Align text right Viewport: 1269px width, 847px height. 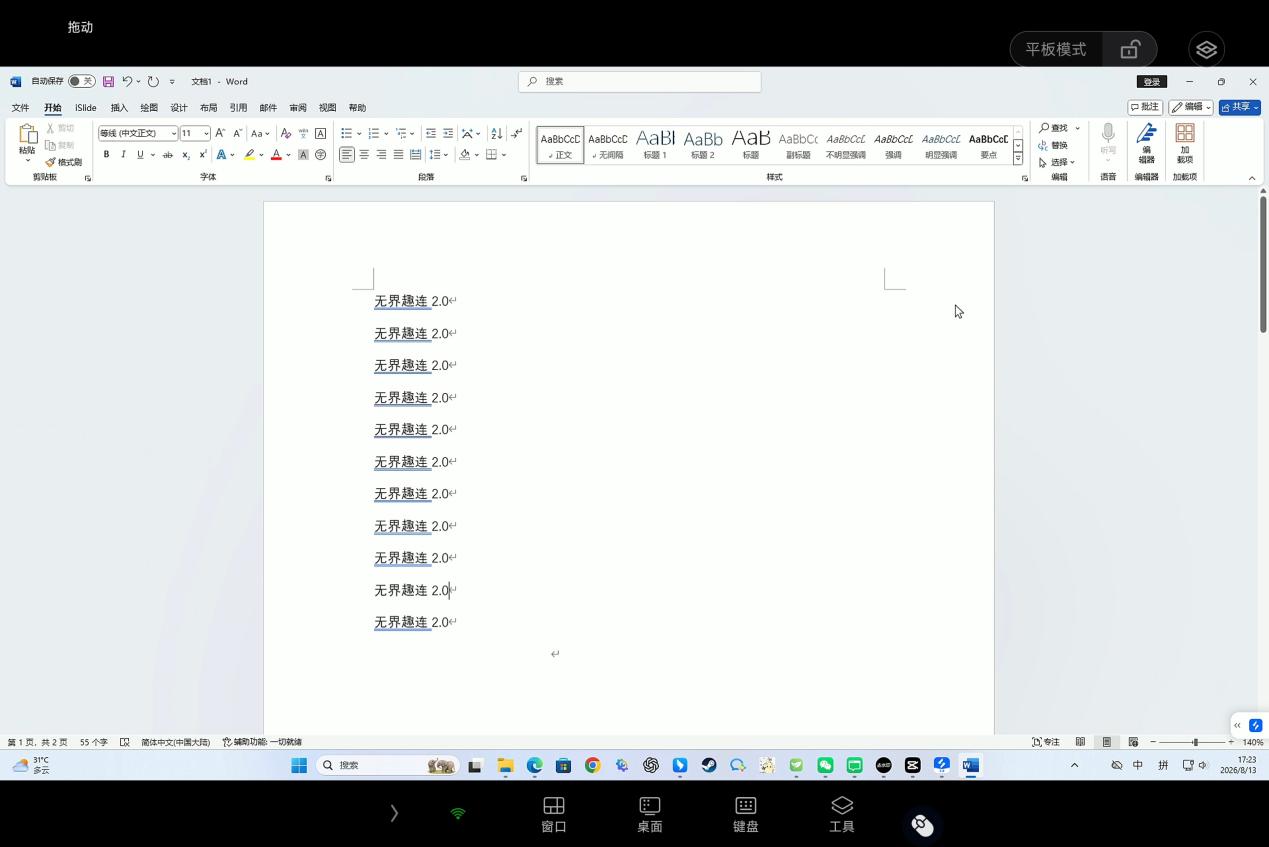pyautogui.click(x=381, y=155)
